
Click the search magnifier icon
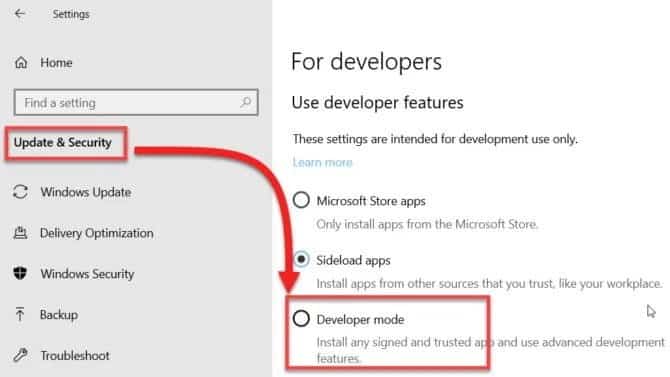click(x=246, y=102)
